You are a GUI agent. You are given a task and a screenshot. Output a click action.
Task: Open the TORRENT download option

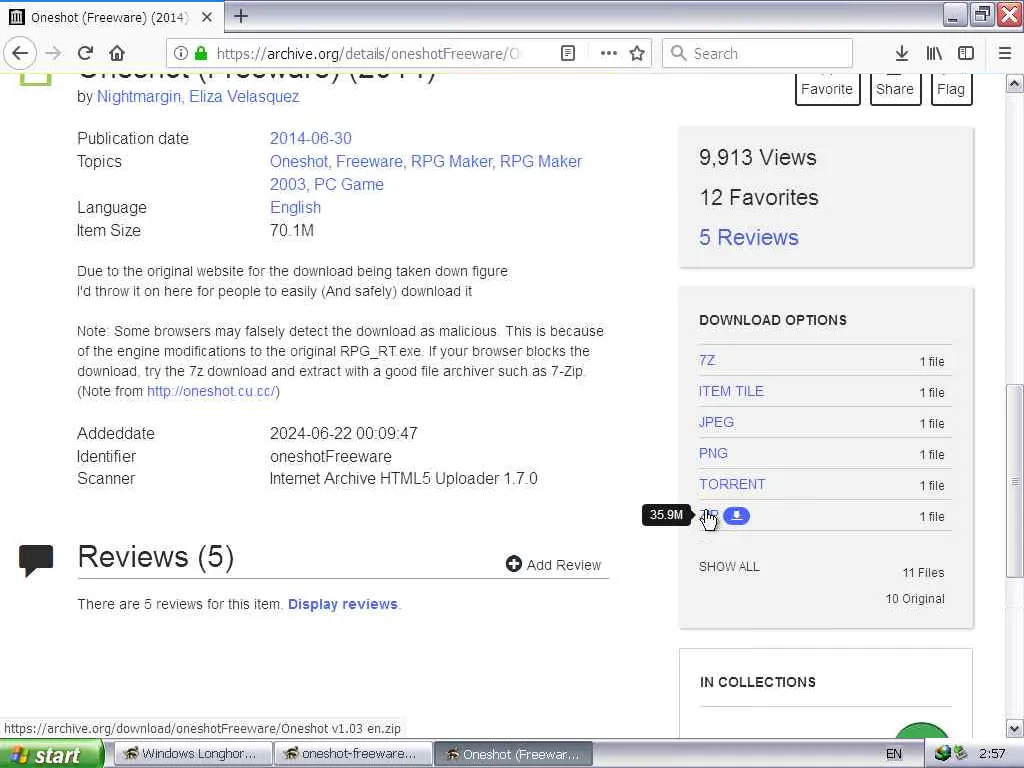731,485
